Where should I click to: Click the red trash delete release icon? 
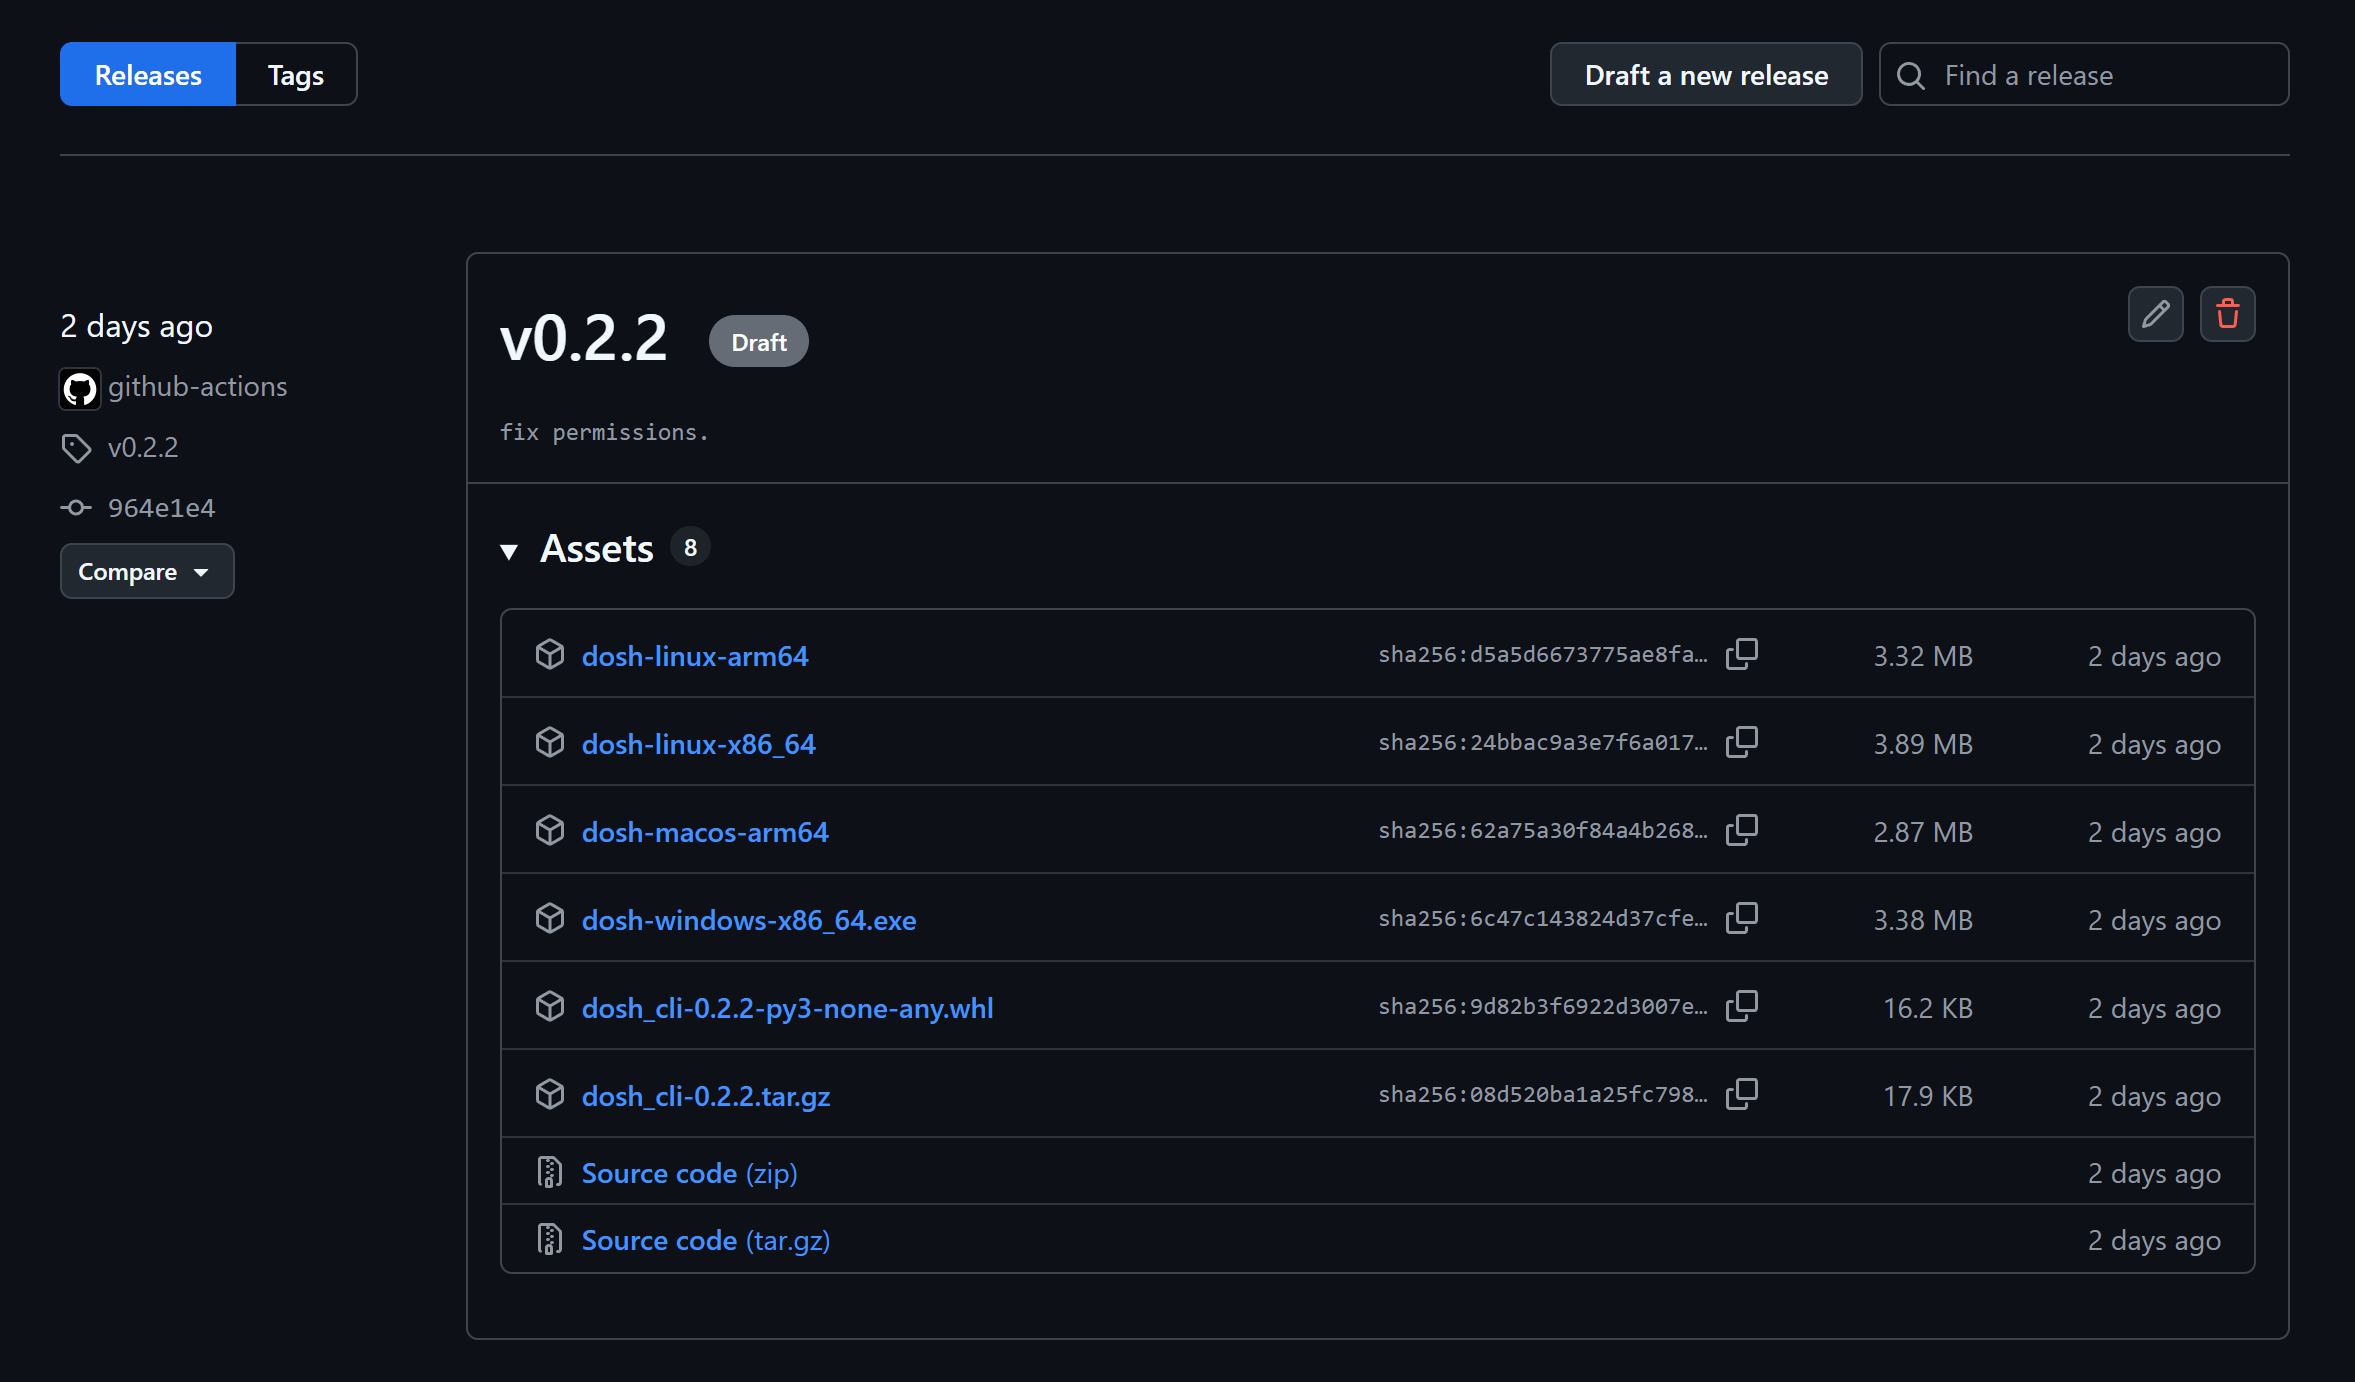tap(2227, 314)
